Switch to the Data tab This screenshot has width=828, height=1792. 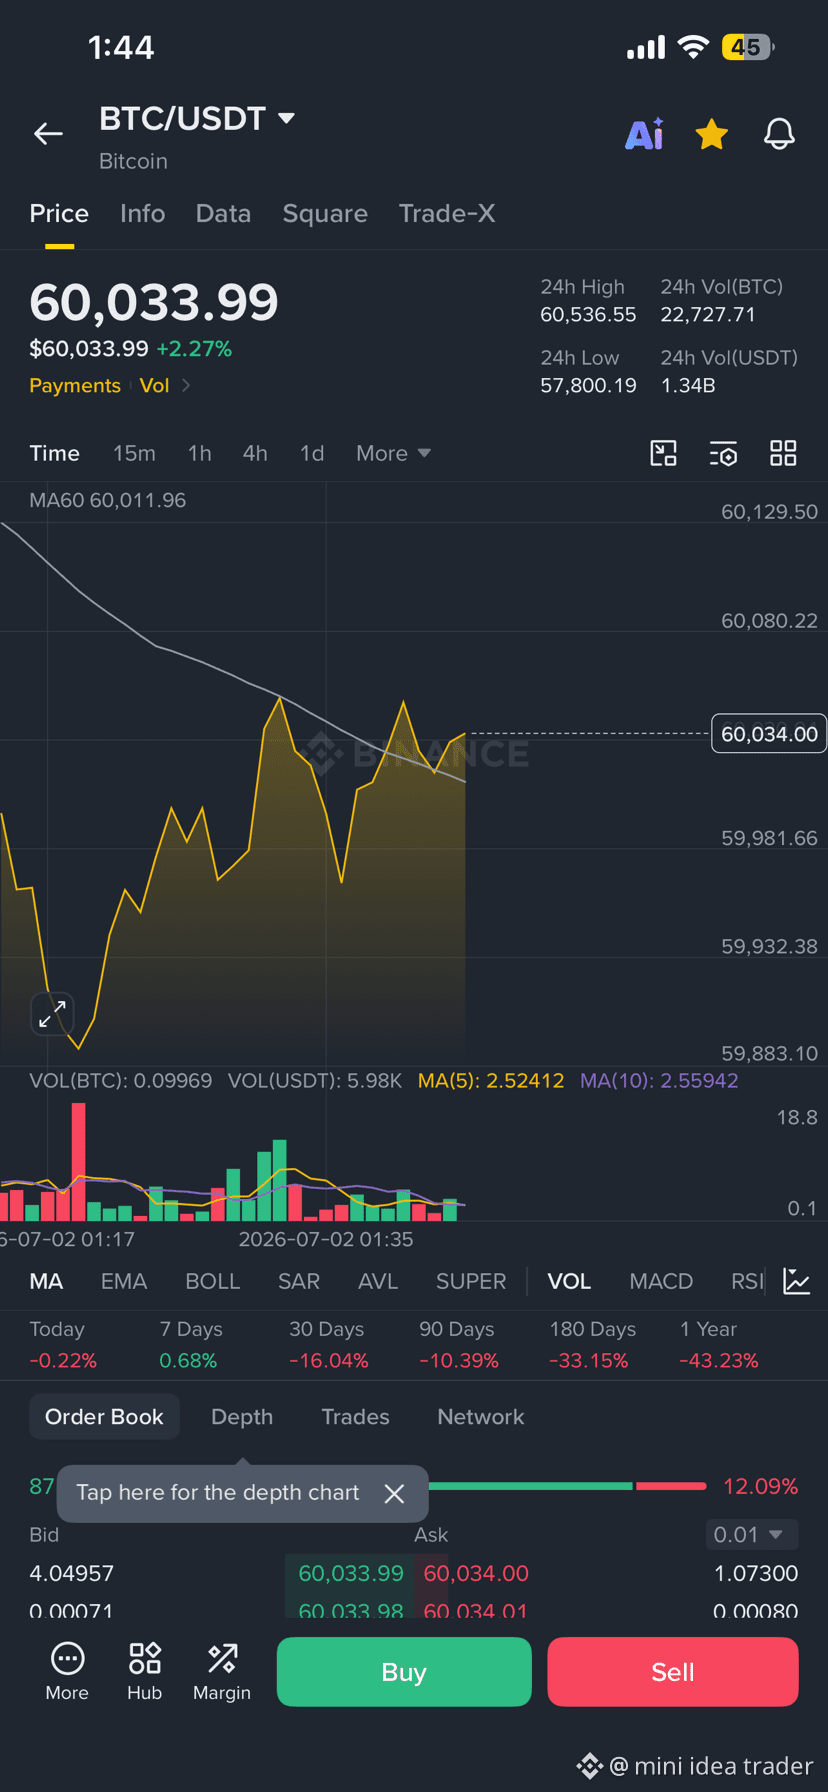click(223, 213)
